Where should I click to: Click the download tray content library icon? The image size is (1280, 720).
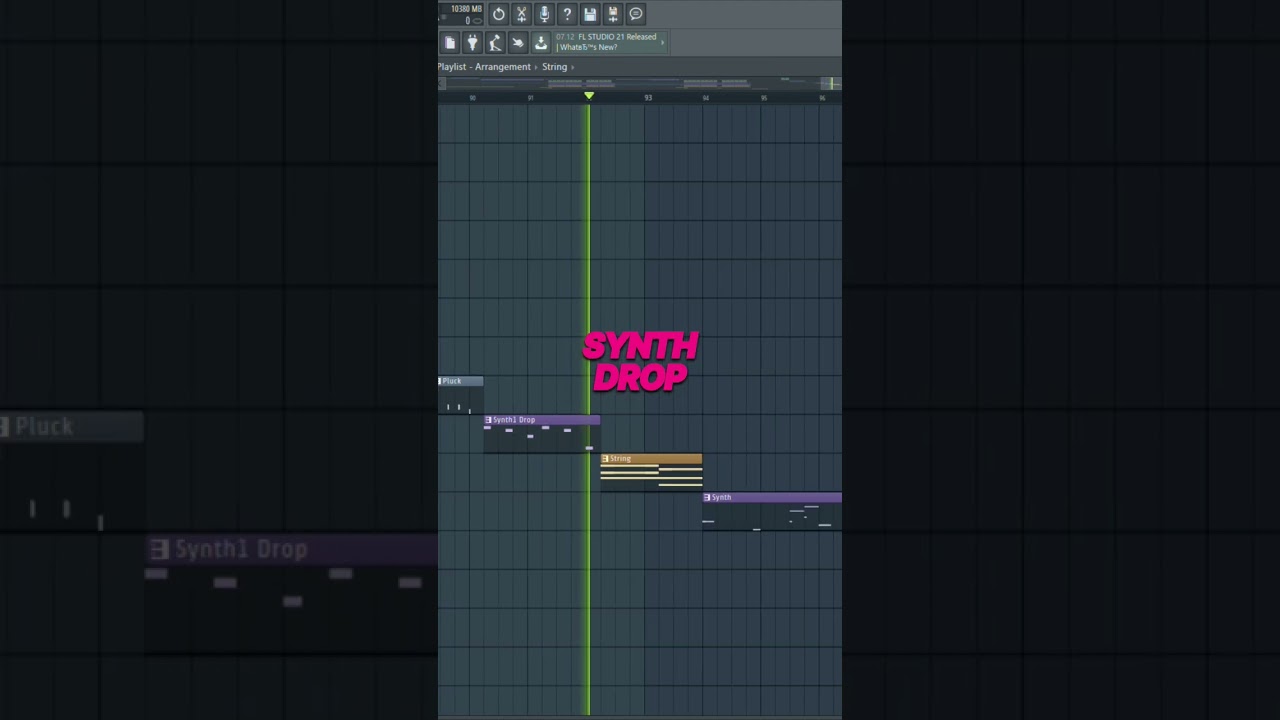(541, 42)
